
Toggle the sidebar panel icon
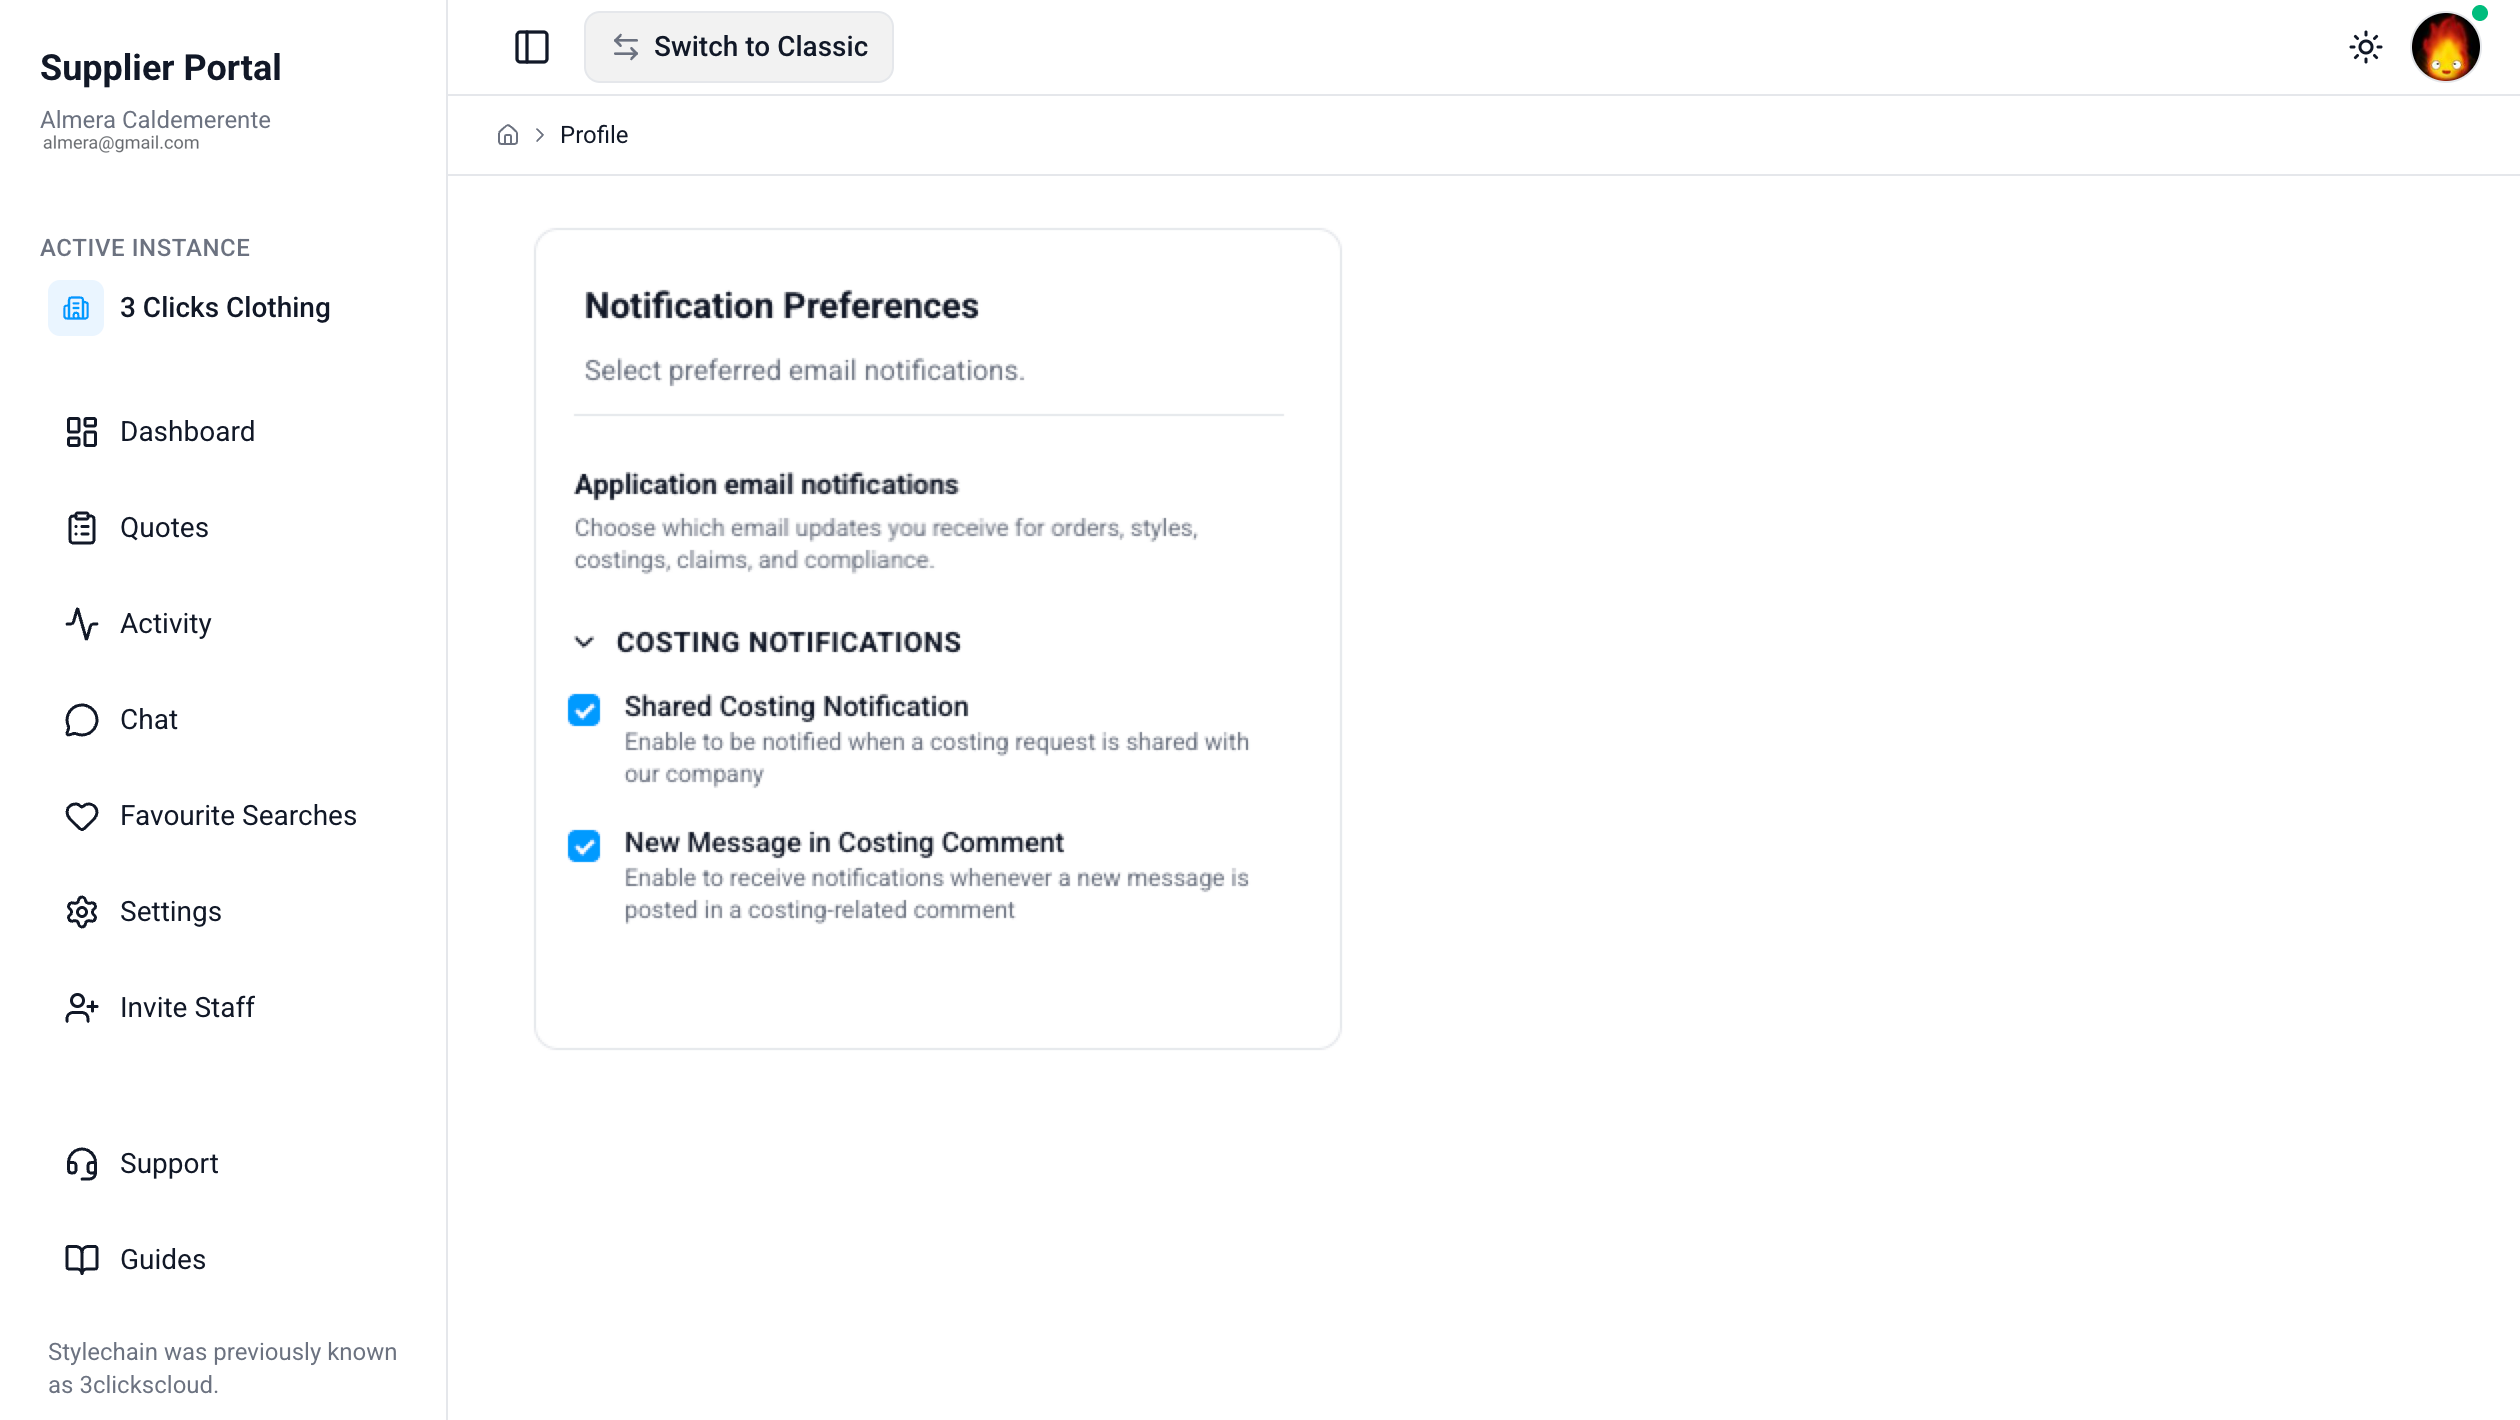pos(531,47)
